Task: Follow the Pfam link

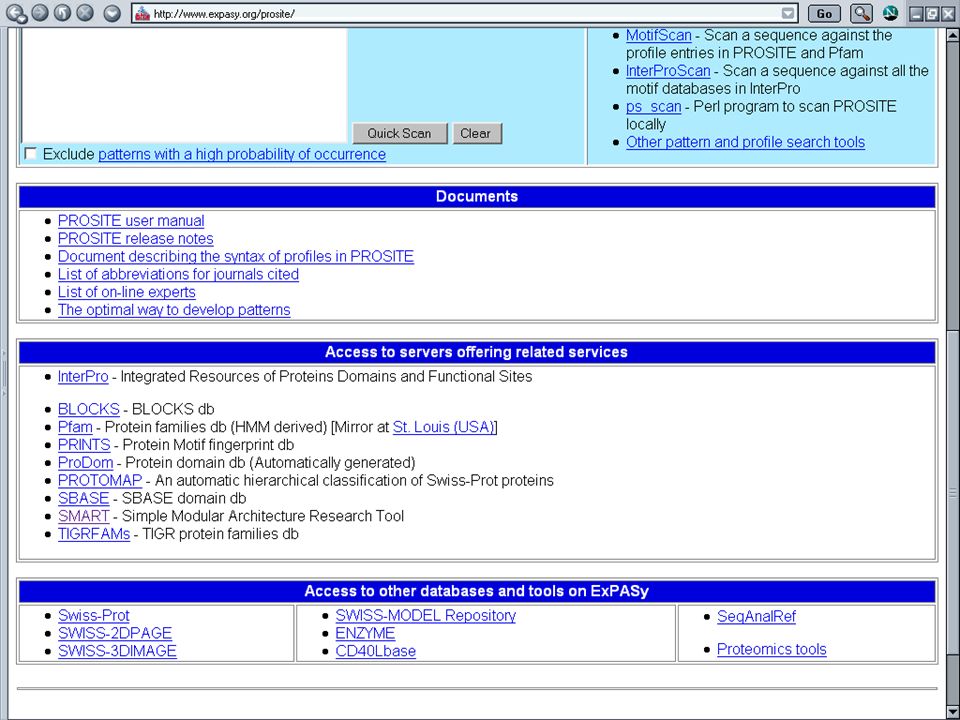Action: 75,427
